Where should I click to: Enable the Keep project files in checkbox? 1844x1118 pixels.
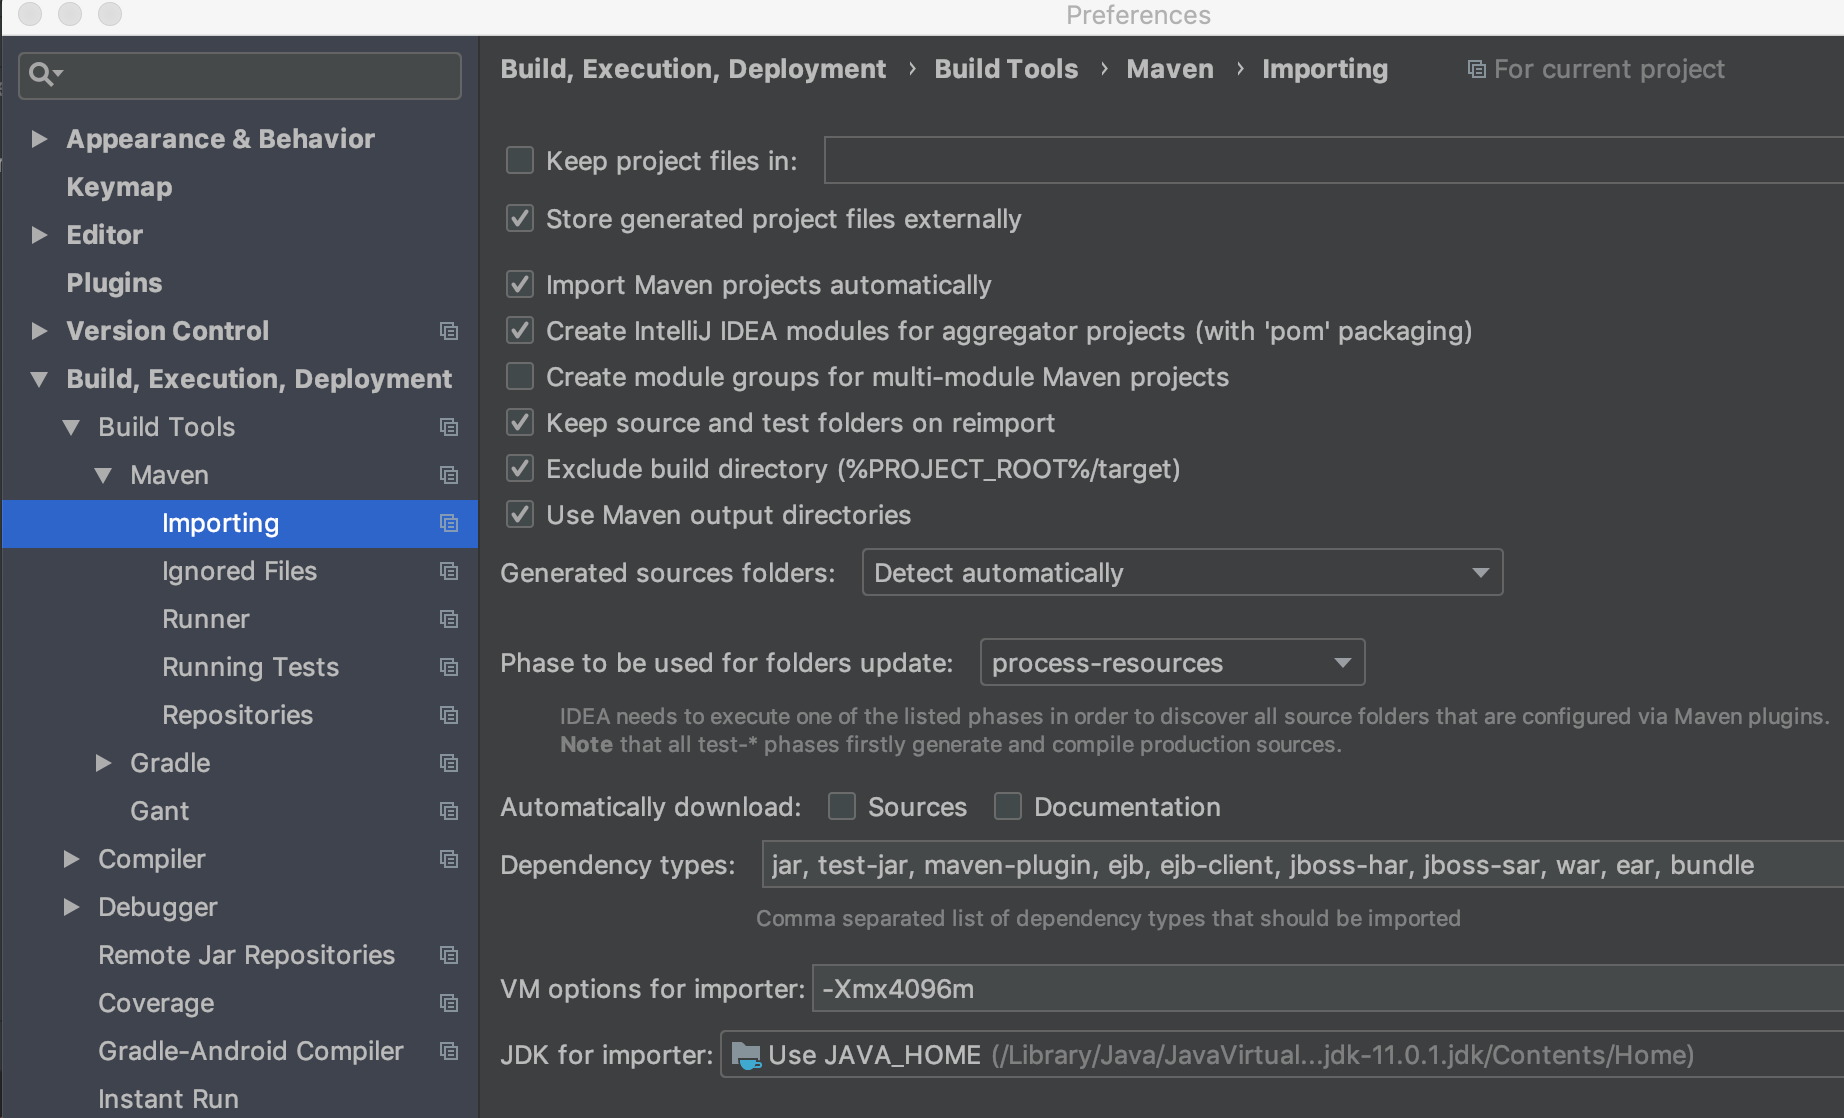pyautogui.click(x=519, y=160)
